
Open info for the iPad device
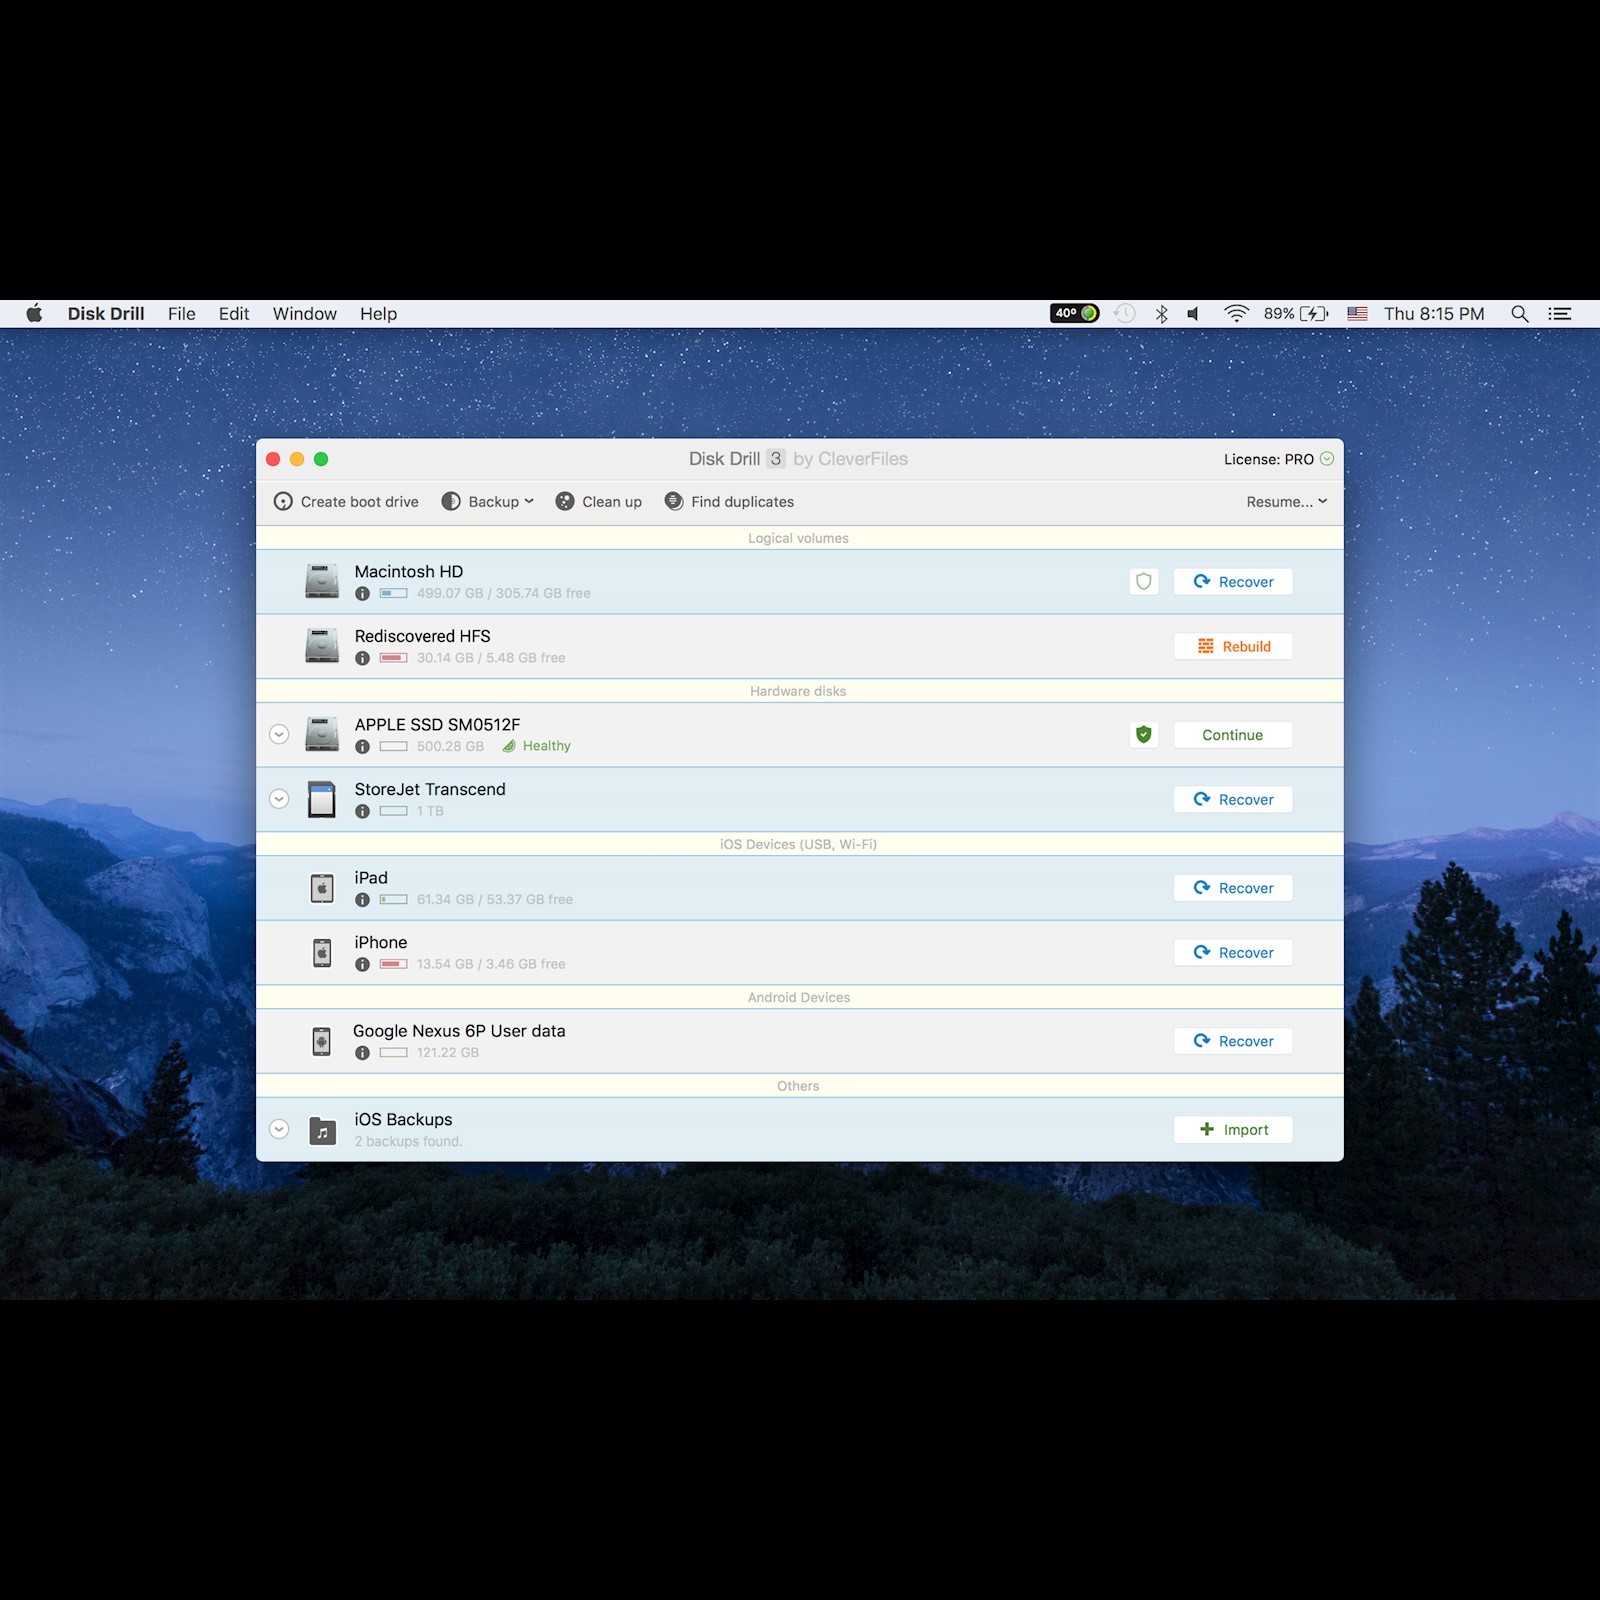[362, 900]
